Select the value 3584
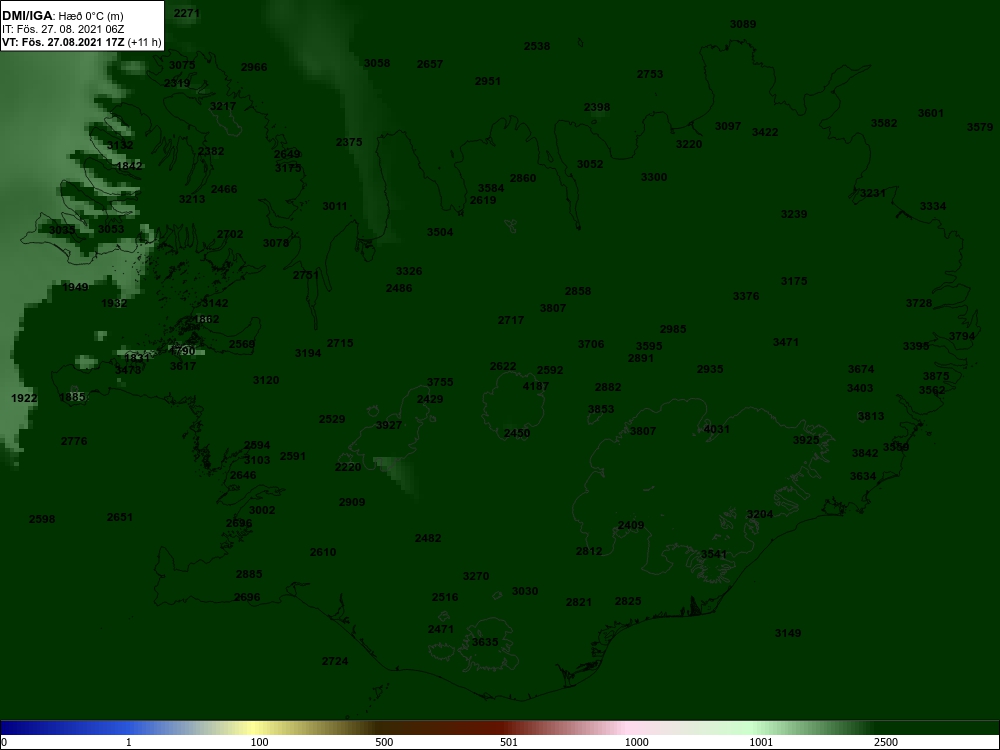 491,188
